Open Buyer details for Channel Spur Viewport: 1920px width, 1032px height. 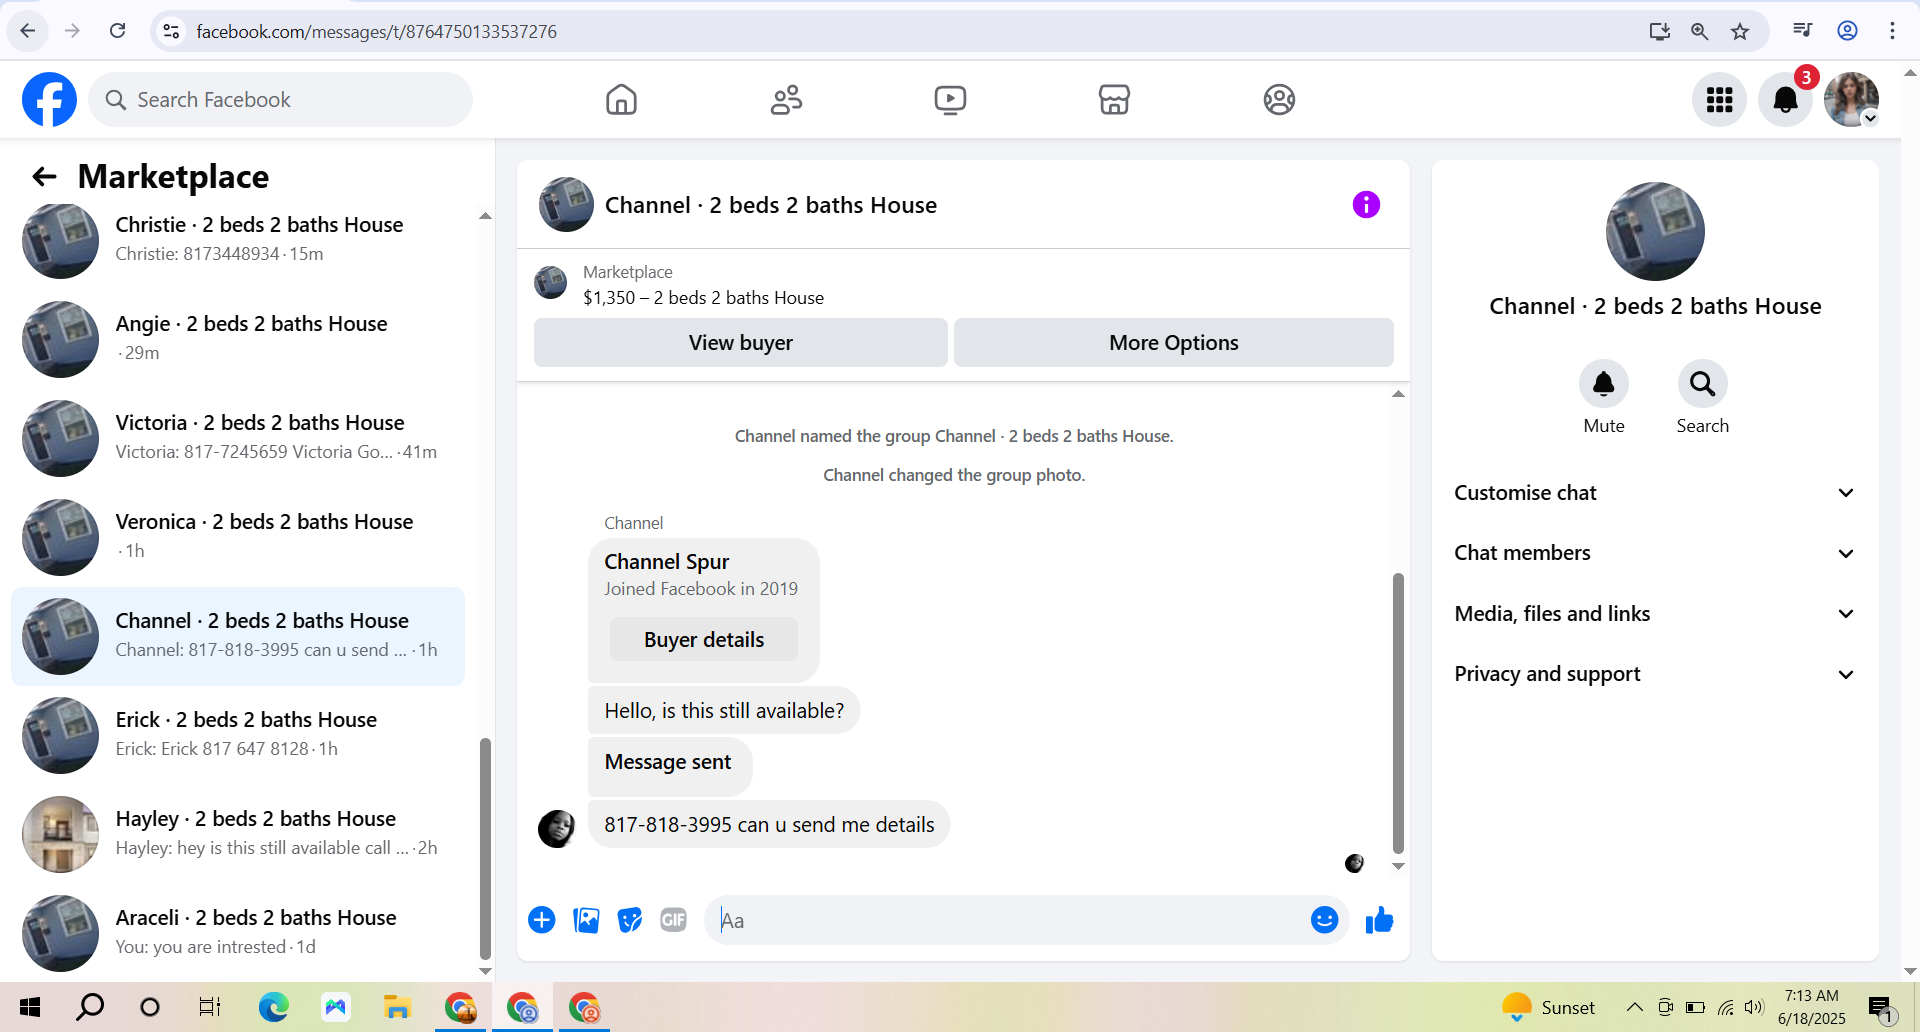(x=704, y=640)
